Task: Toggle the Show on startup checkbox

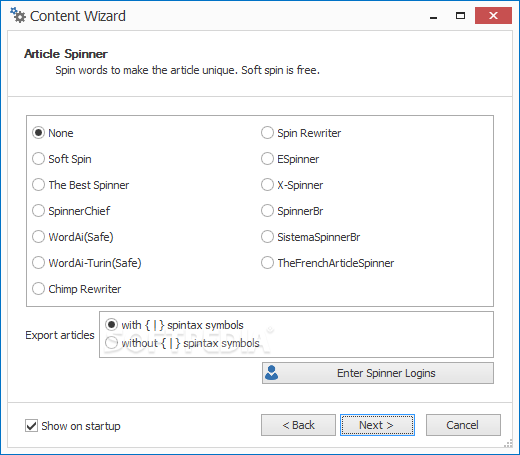Action: tap(31, 426)
